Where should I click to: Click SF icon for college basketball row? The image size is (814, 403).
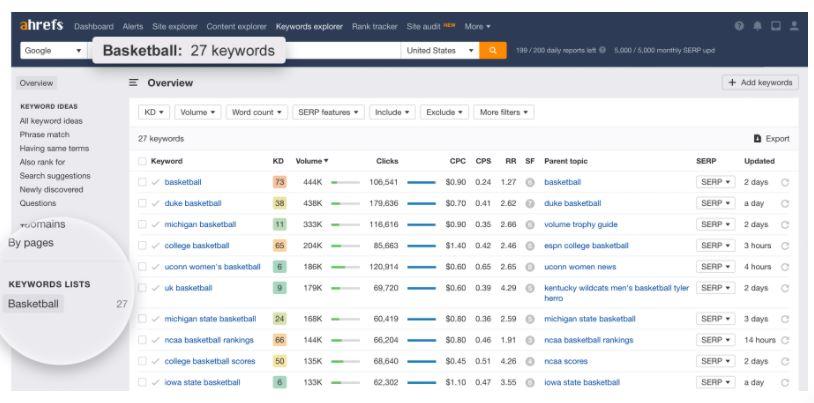(530, 246)
